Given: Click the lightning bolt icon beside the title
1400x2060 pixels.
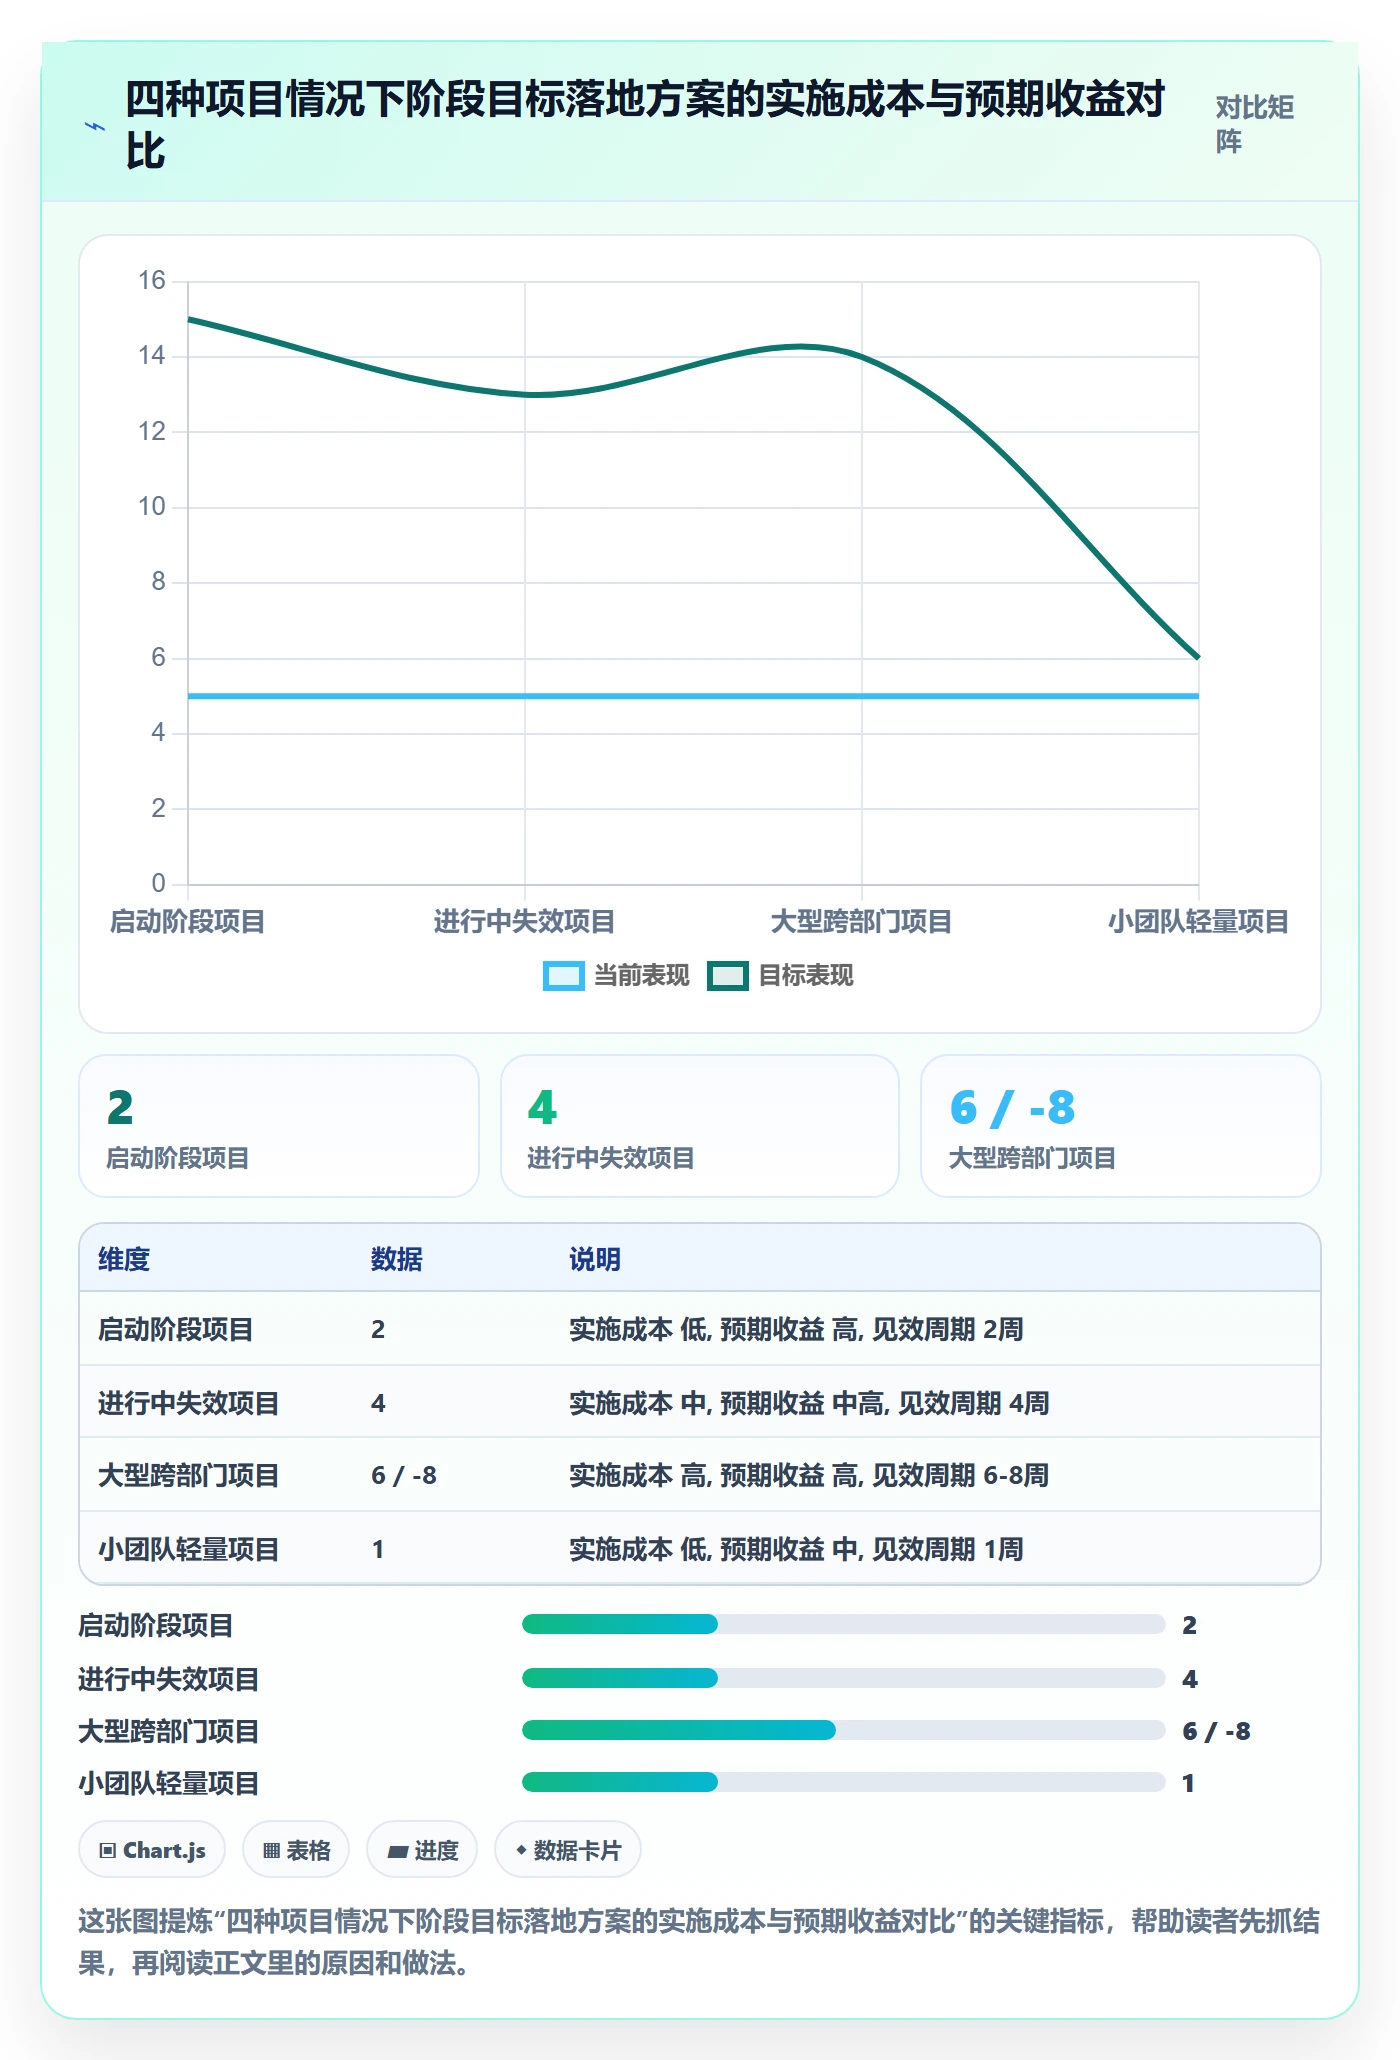Looking at the screenshot, I should [x=95, y=126].
